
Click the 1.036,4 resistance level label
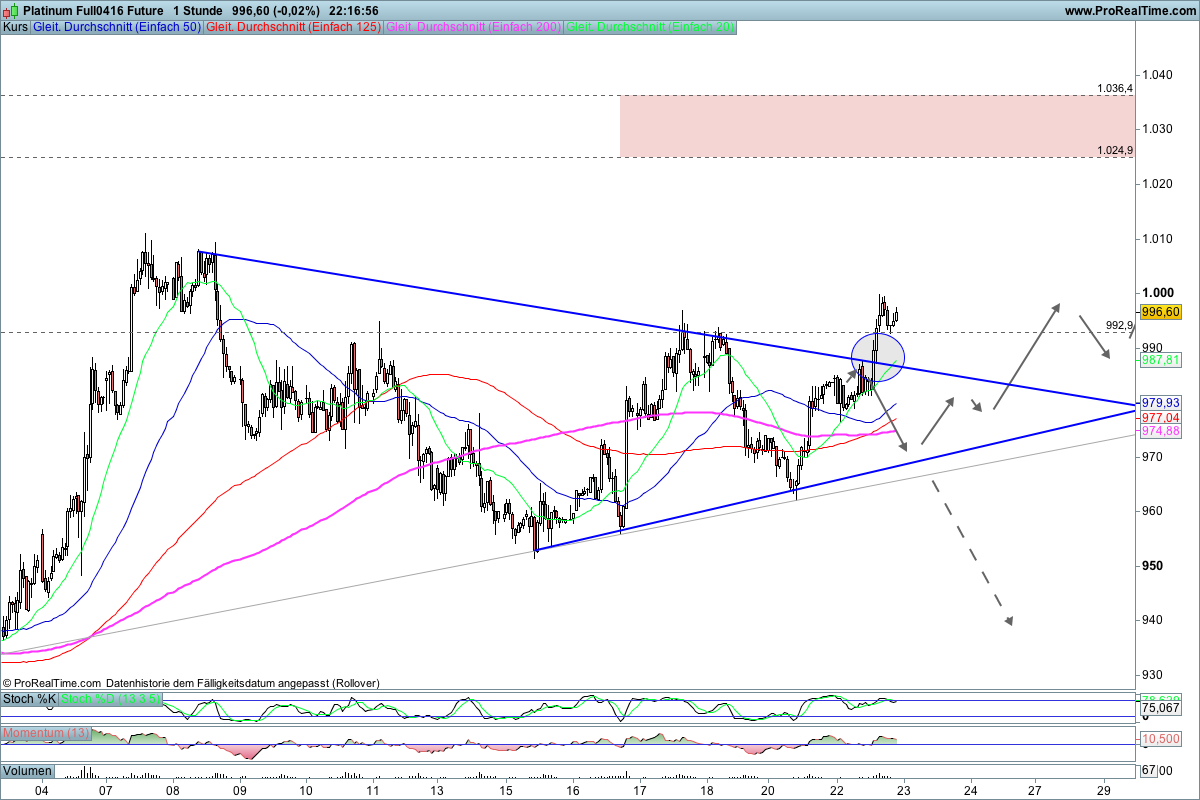pyautogui.click(x=1115, y=88)
